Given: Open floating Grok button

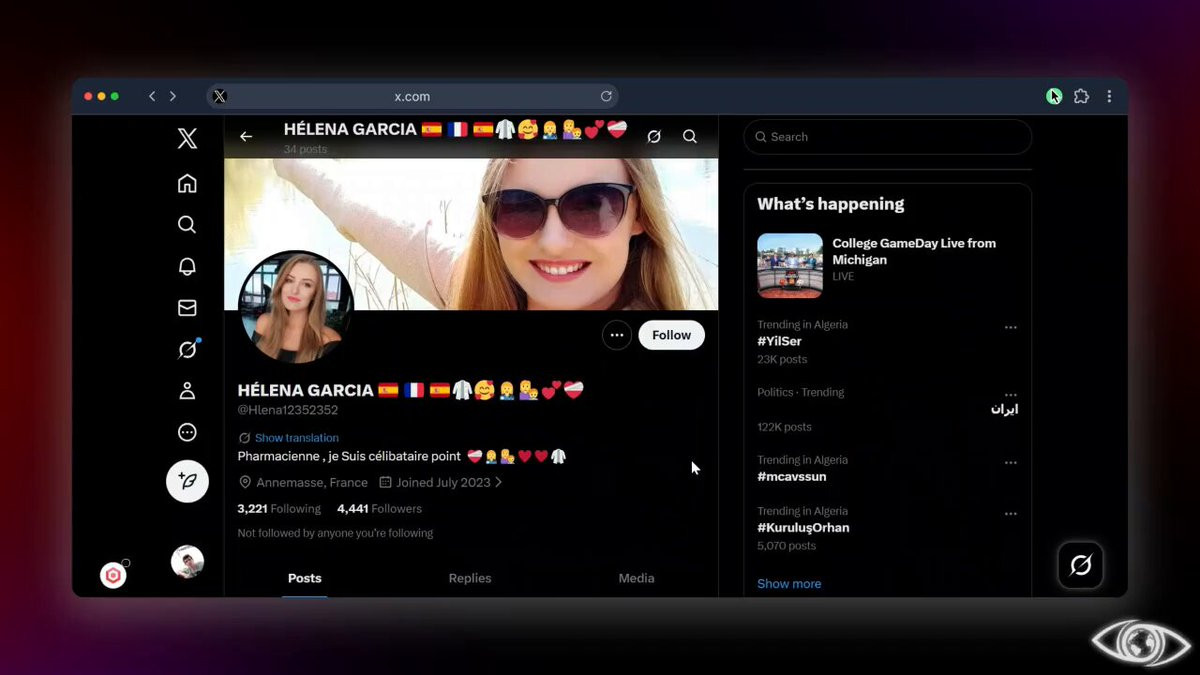Looking at the screenshot, I should [x=1081, y=565].
